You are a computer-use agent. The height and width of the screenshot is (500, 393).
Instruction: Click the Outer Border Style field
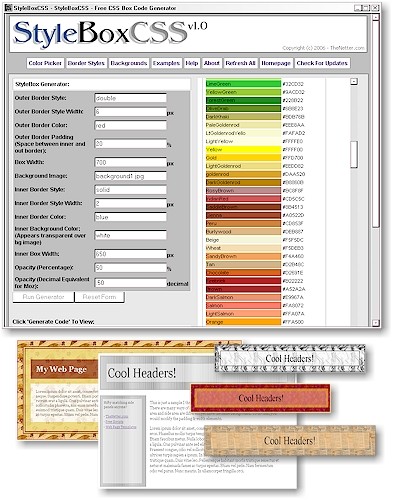coord(130,98)
